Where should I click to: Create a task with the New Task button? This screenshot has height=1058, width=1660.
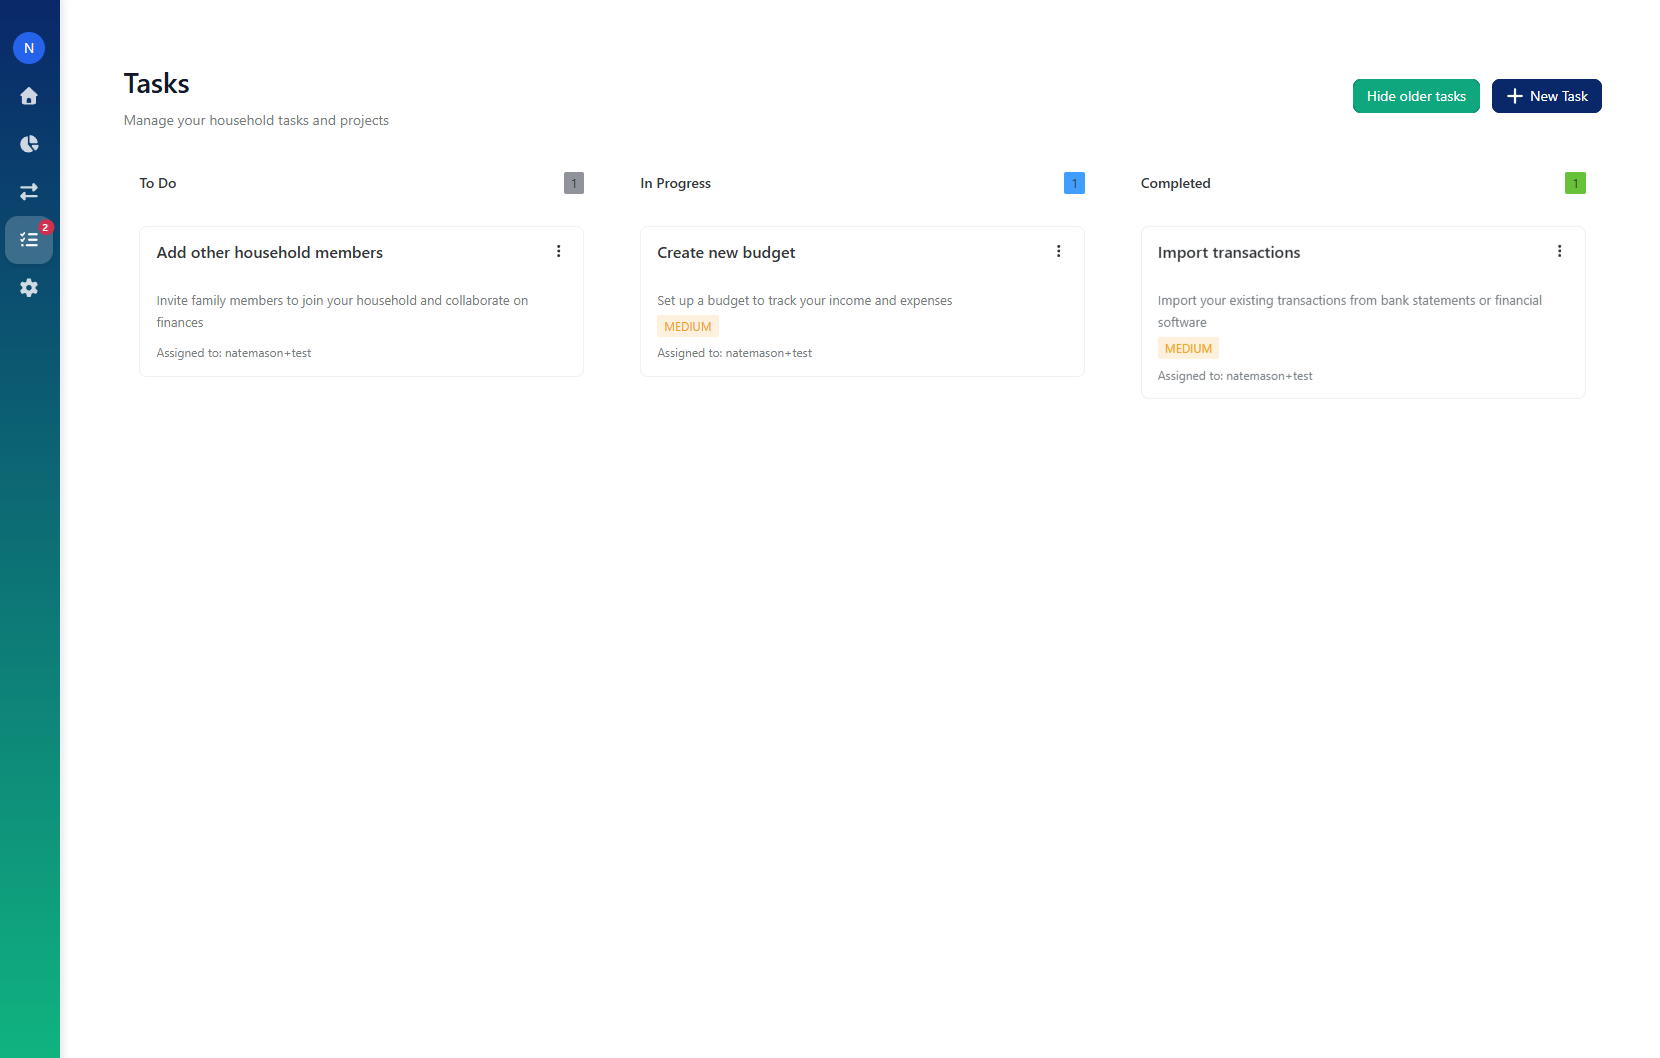[x=1547, y=96]
